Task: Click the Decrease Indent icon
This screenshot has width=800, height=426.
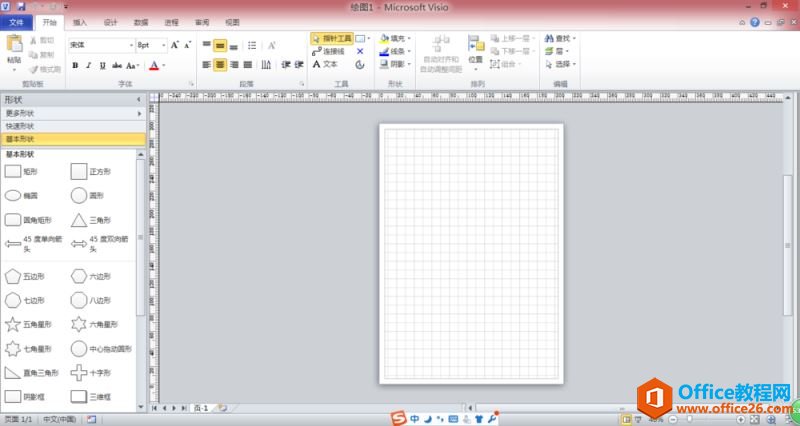Action: 286,65
